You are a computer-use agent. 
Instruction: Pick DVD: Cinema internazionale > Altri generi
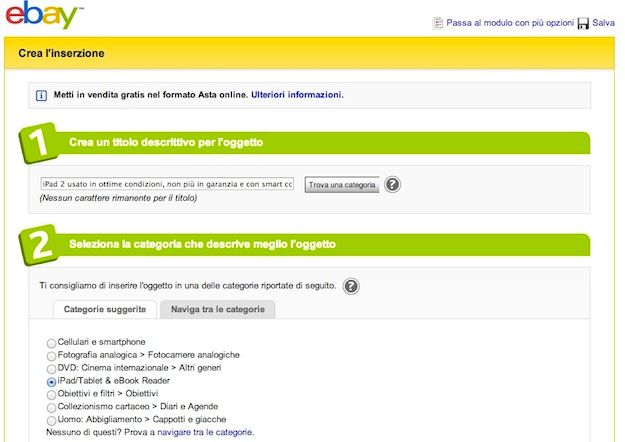(52, 368)
